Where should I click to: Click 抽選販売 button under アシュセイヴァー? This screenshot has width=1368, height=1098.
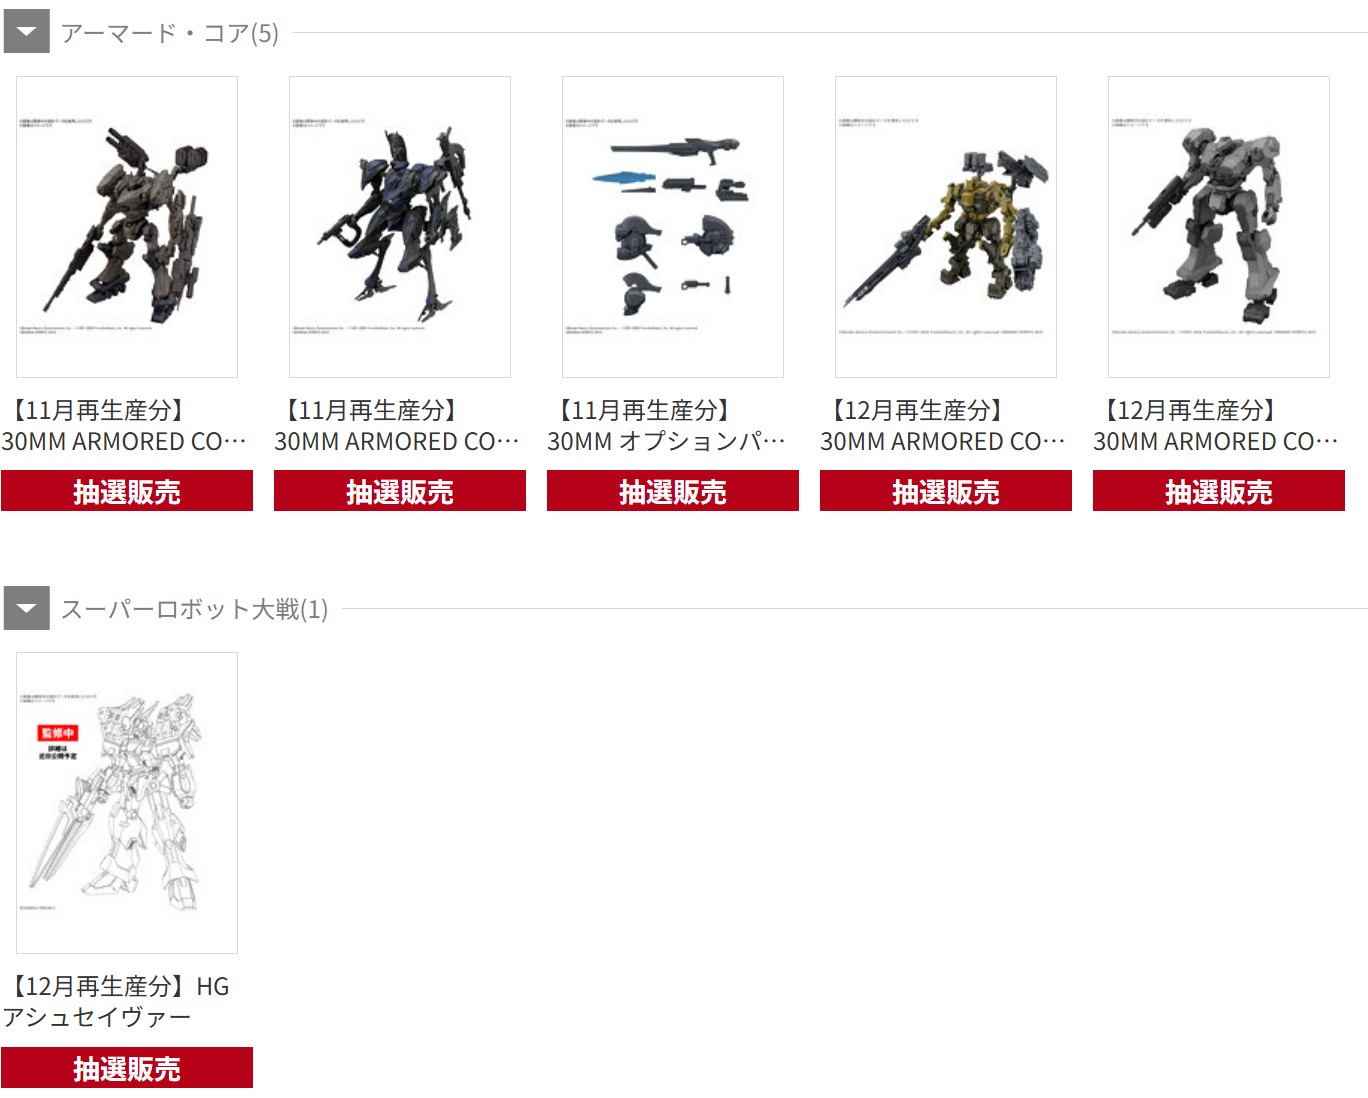127,1067
